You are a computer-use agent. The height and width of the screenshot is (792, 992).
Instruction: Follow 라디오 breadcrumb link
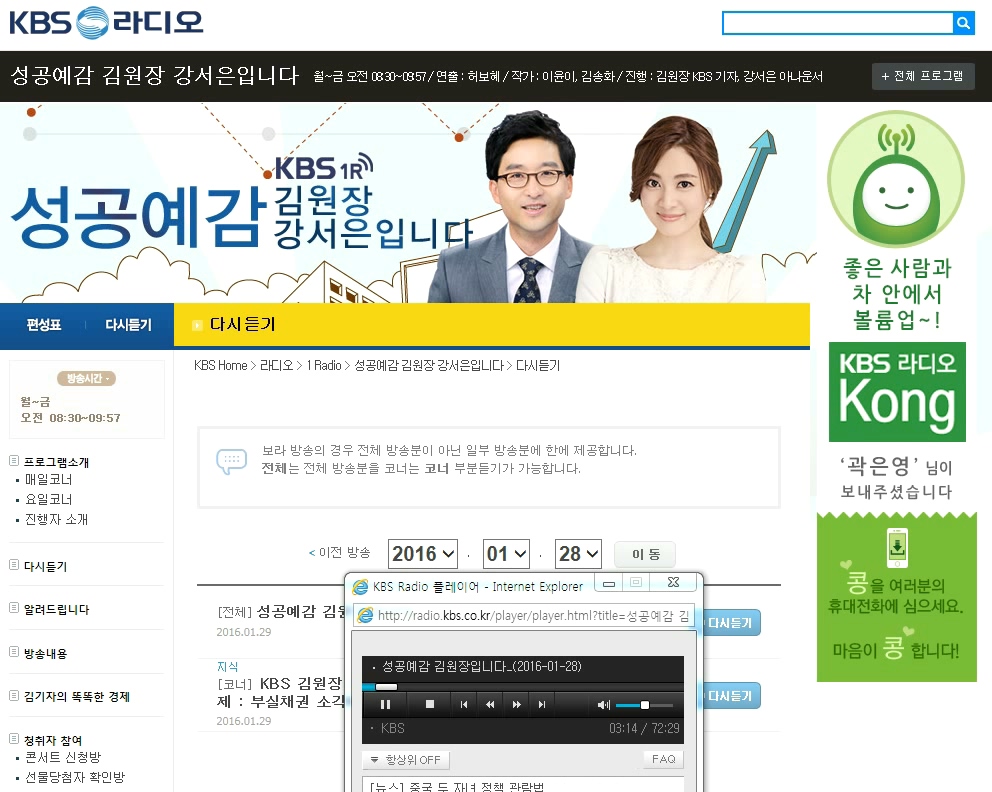(x=276, y=365)
